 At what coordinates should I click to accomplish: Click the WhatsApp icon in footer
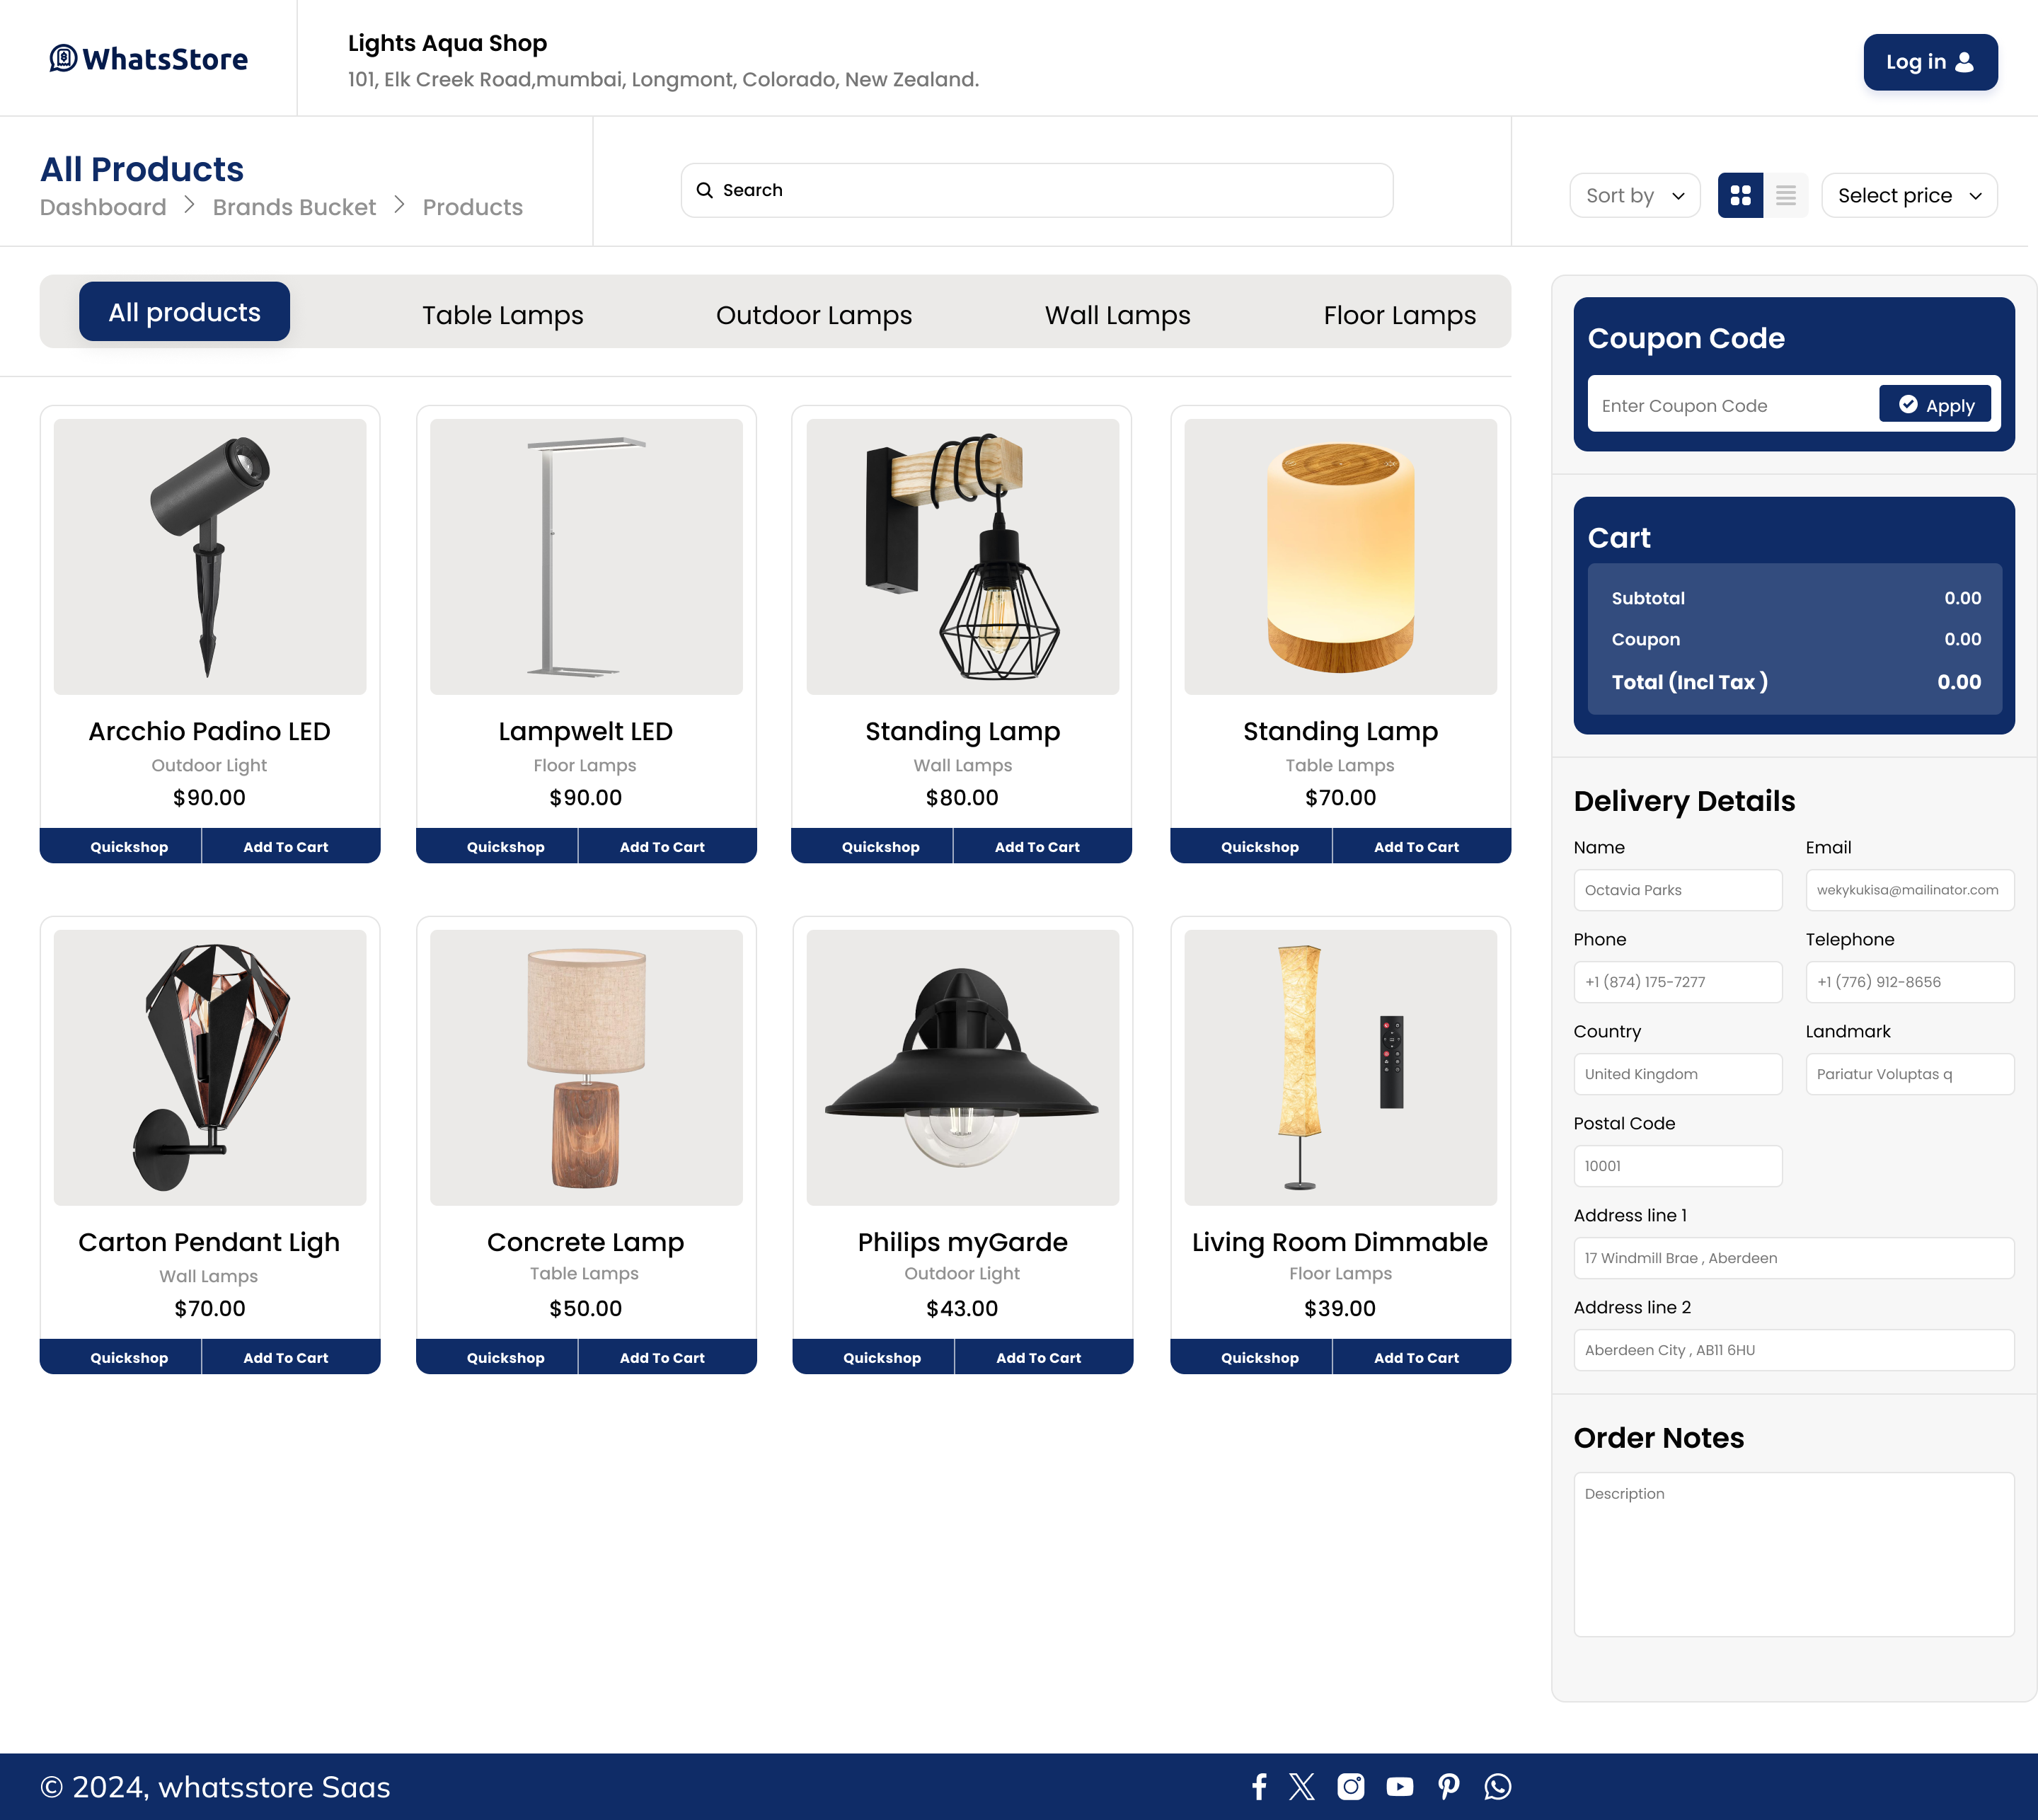tap(1498, 1786)
